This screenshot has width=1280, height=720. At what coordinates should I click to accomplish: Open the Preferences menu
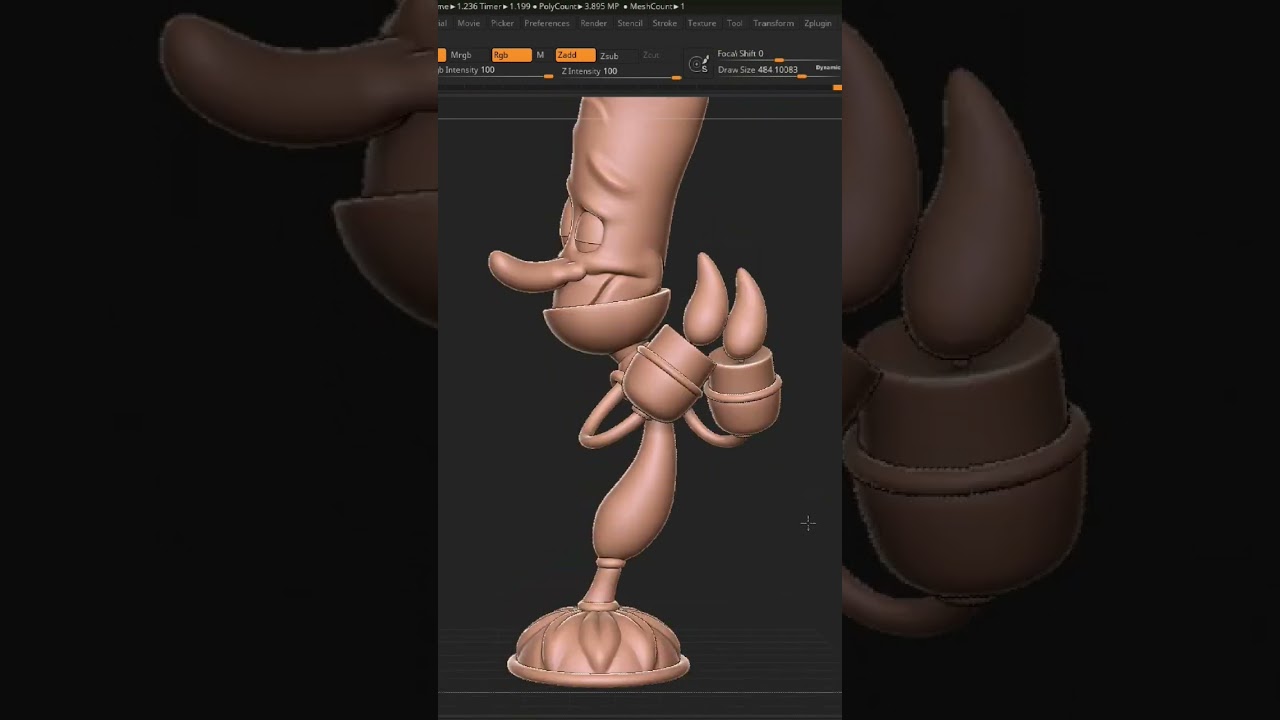click(547, 23)
